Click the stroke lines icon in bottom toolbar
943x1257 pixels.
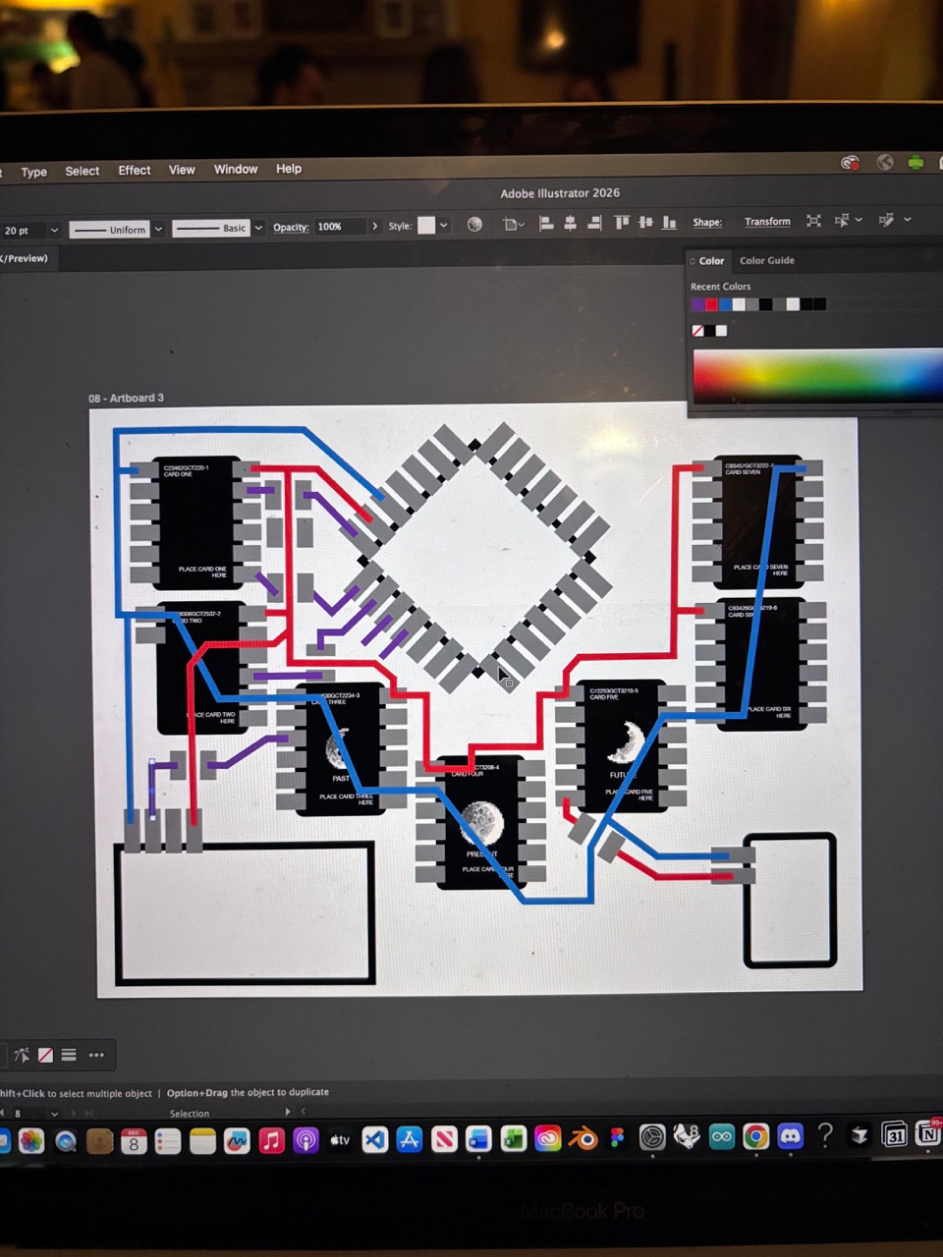[x=69, y=1055]
